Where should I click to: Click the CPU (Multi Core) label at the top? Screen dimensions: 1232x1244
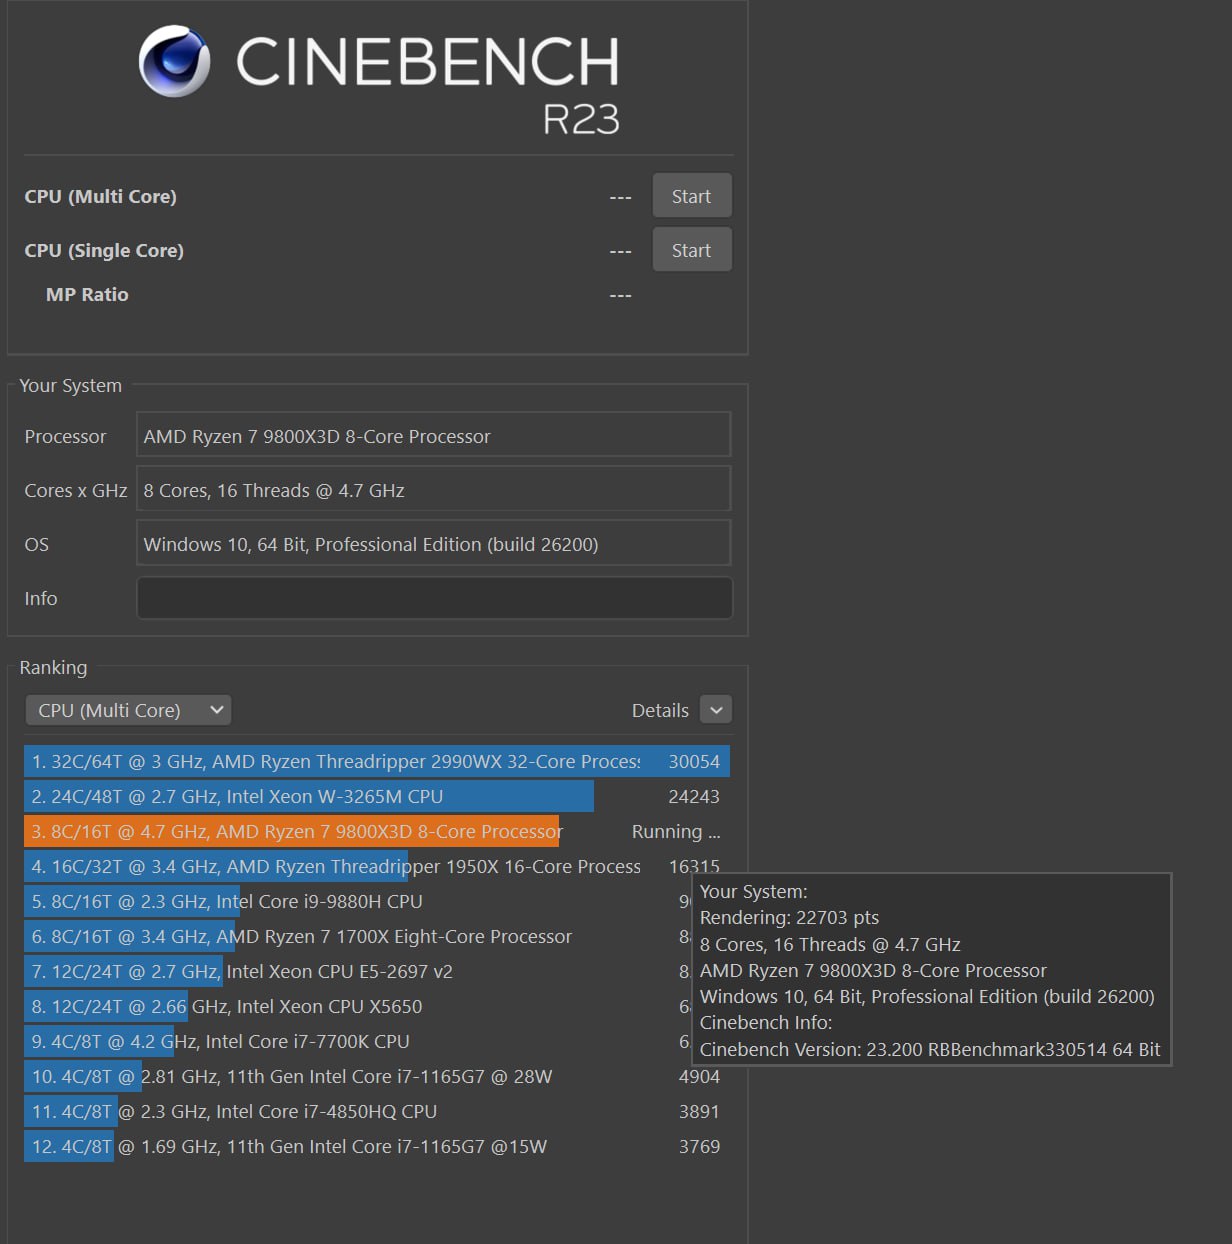pos(100,196)
